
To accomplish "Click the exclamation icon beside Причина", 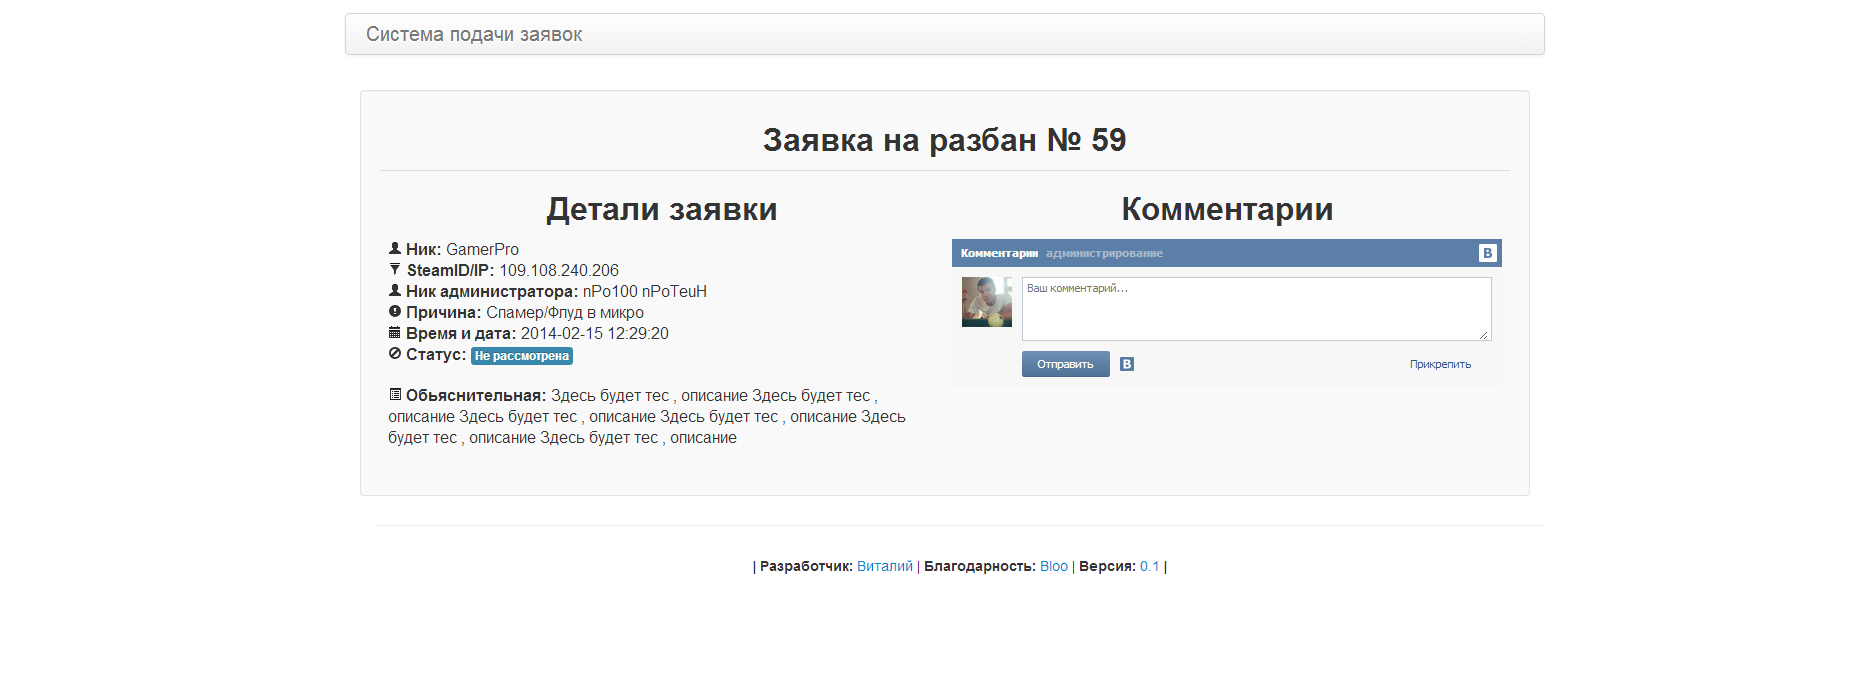I will [395, 312].
